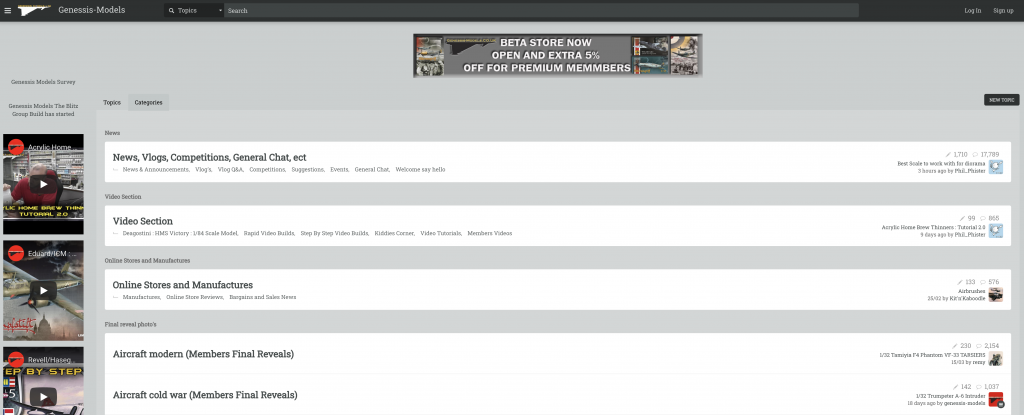
Task: Play the Eduard/ICM video
Action: 43,290
